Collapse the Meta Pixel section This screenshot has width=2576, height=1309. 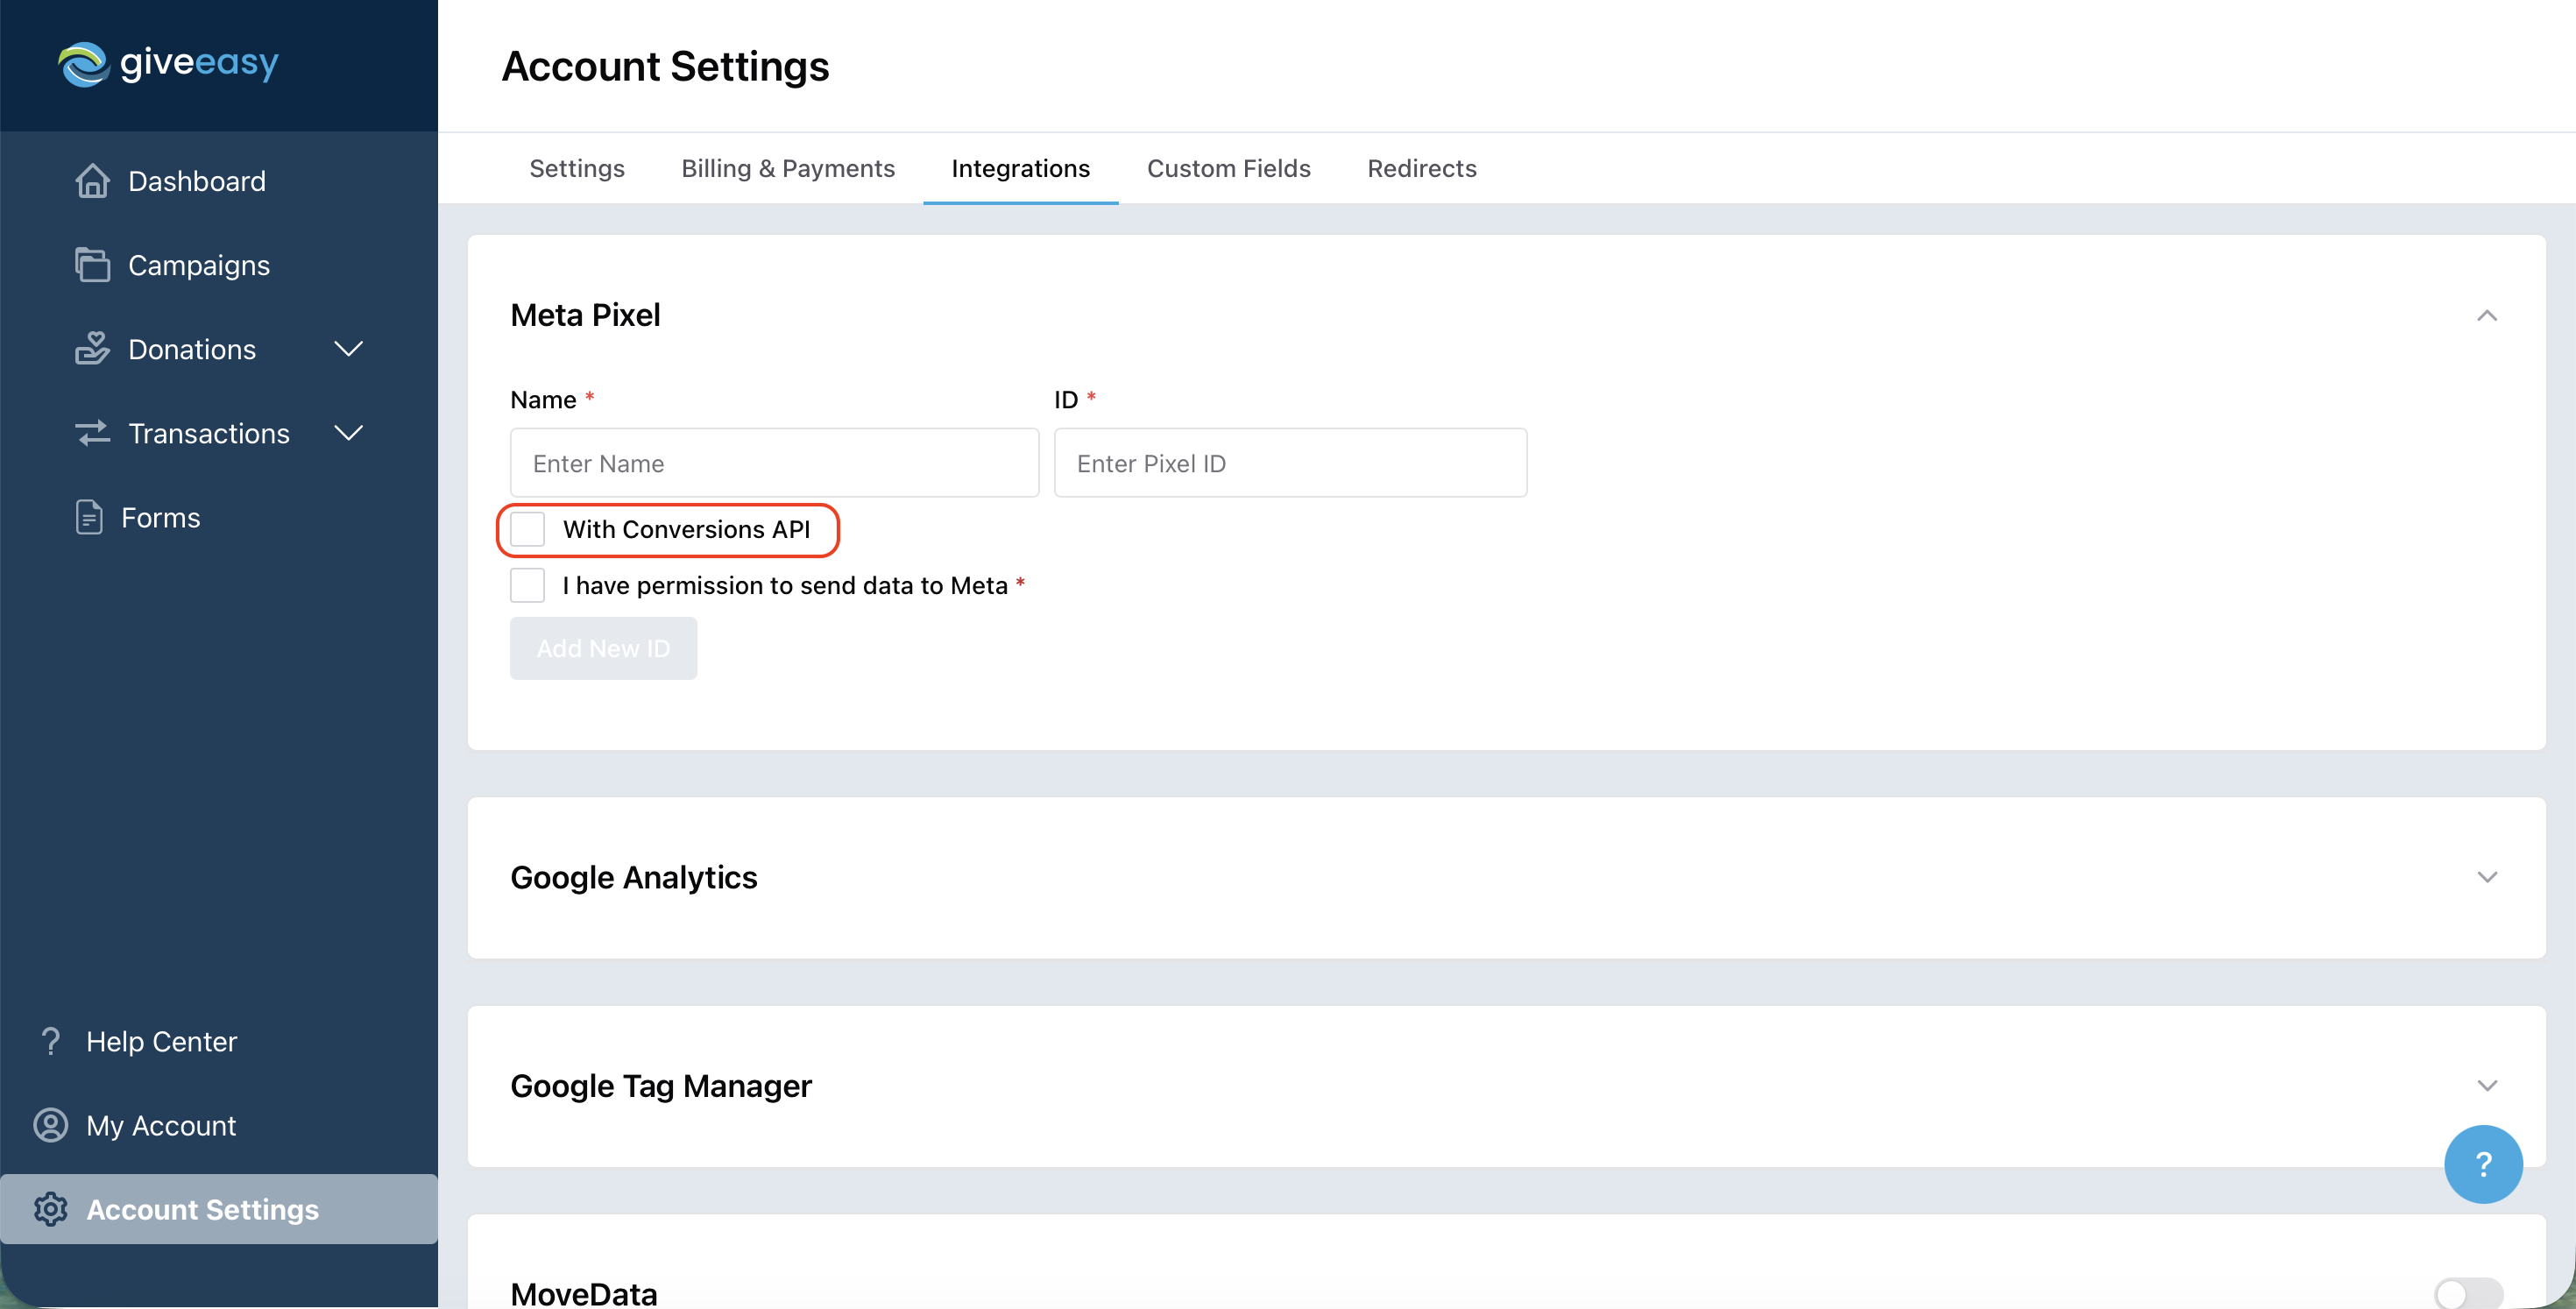(x=2487, y=316)
